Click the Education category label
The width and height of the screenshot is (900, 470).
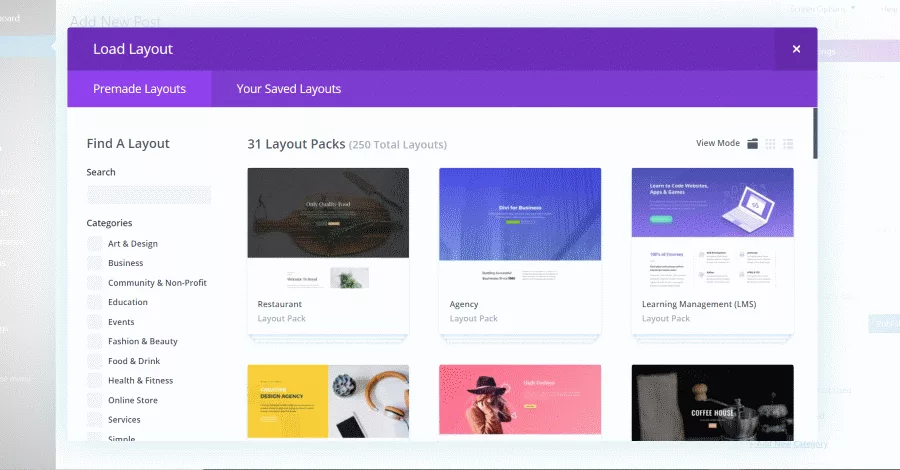pyautogui.click(x=128, y=302)
